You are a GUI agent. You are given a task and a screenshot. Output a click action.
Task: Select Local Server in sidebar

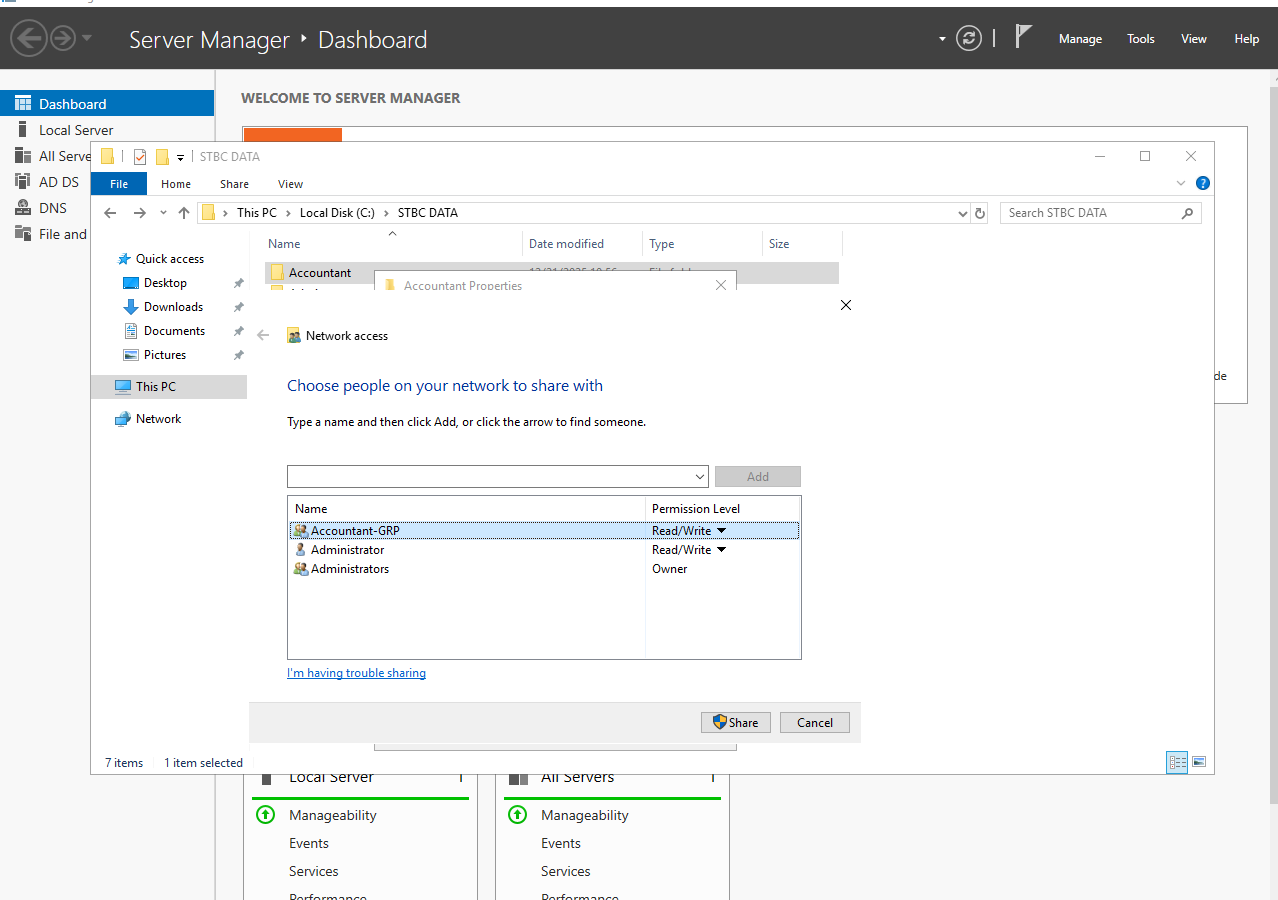(x=107, y=130)
